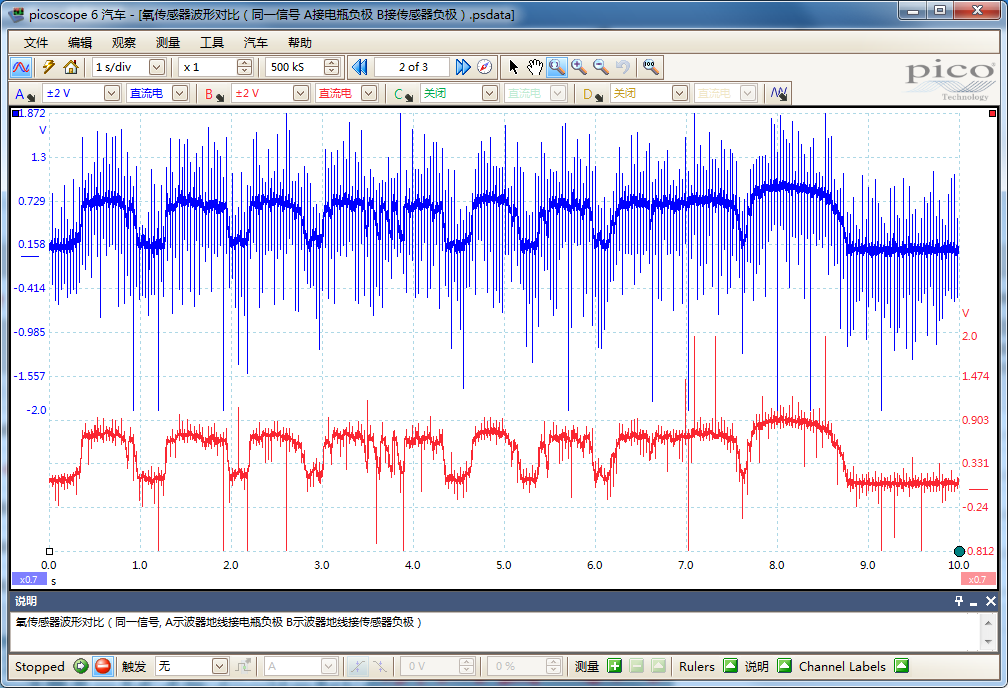
Task: Click the undo zoom arrow
Action: pyautogui.click(x=622, y=67)
